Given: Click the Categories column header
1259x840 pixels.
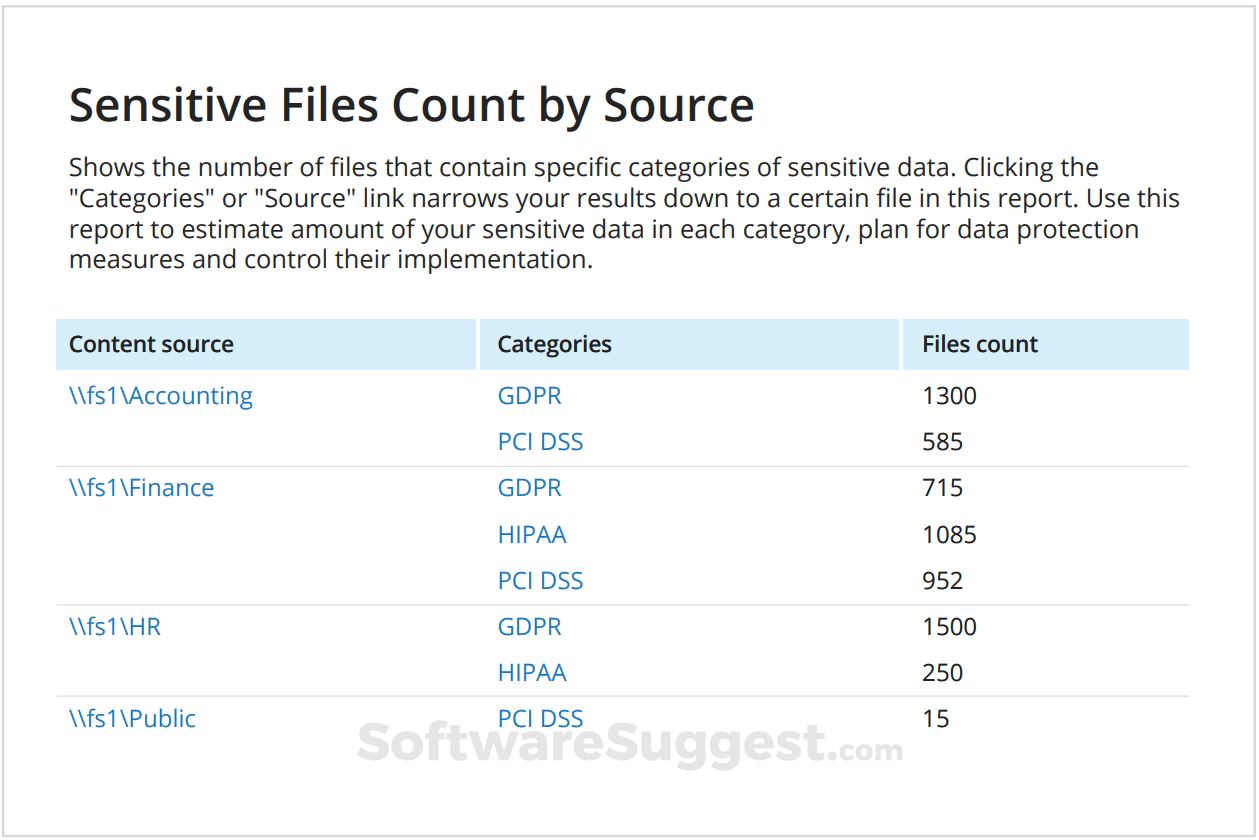Looking at the screenshot, I should 554,345.
